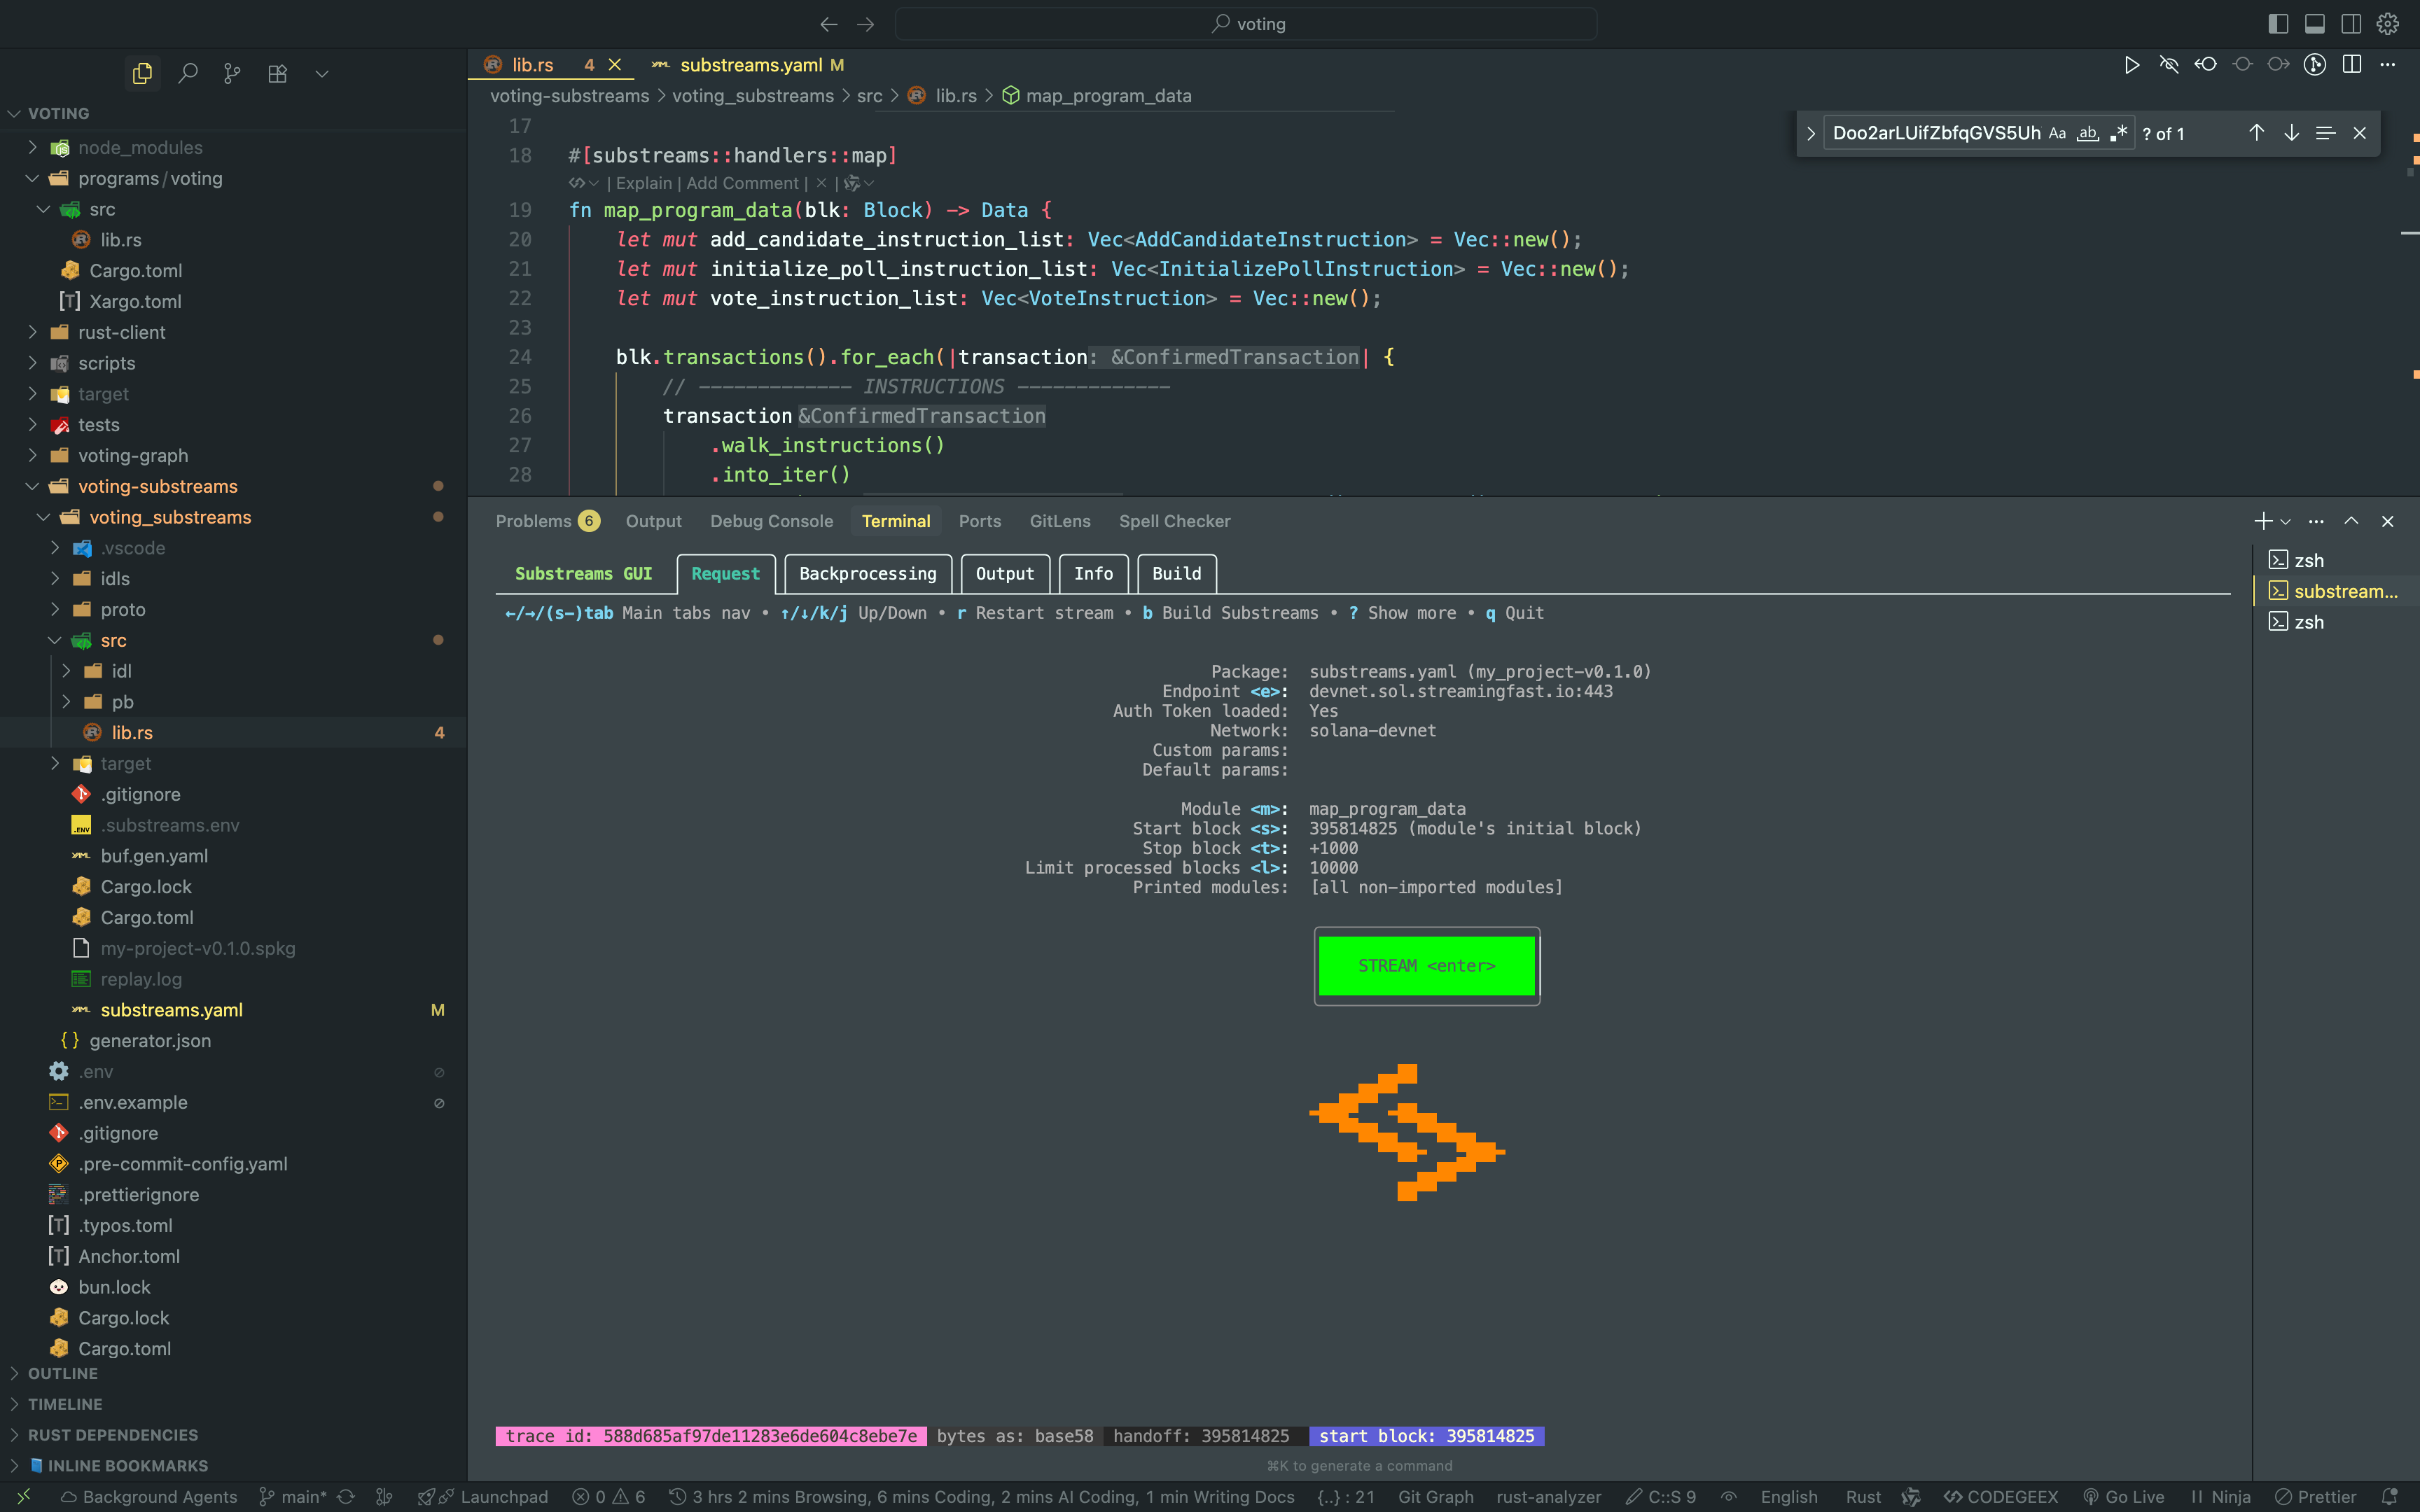Click the voting command center search box
Screen dimensions: 2420x1512
pos(1246,24)
